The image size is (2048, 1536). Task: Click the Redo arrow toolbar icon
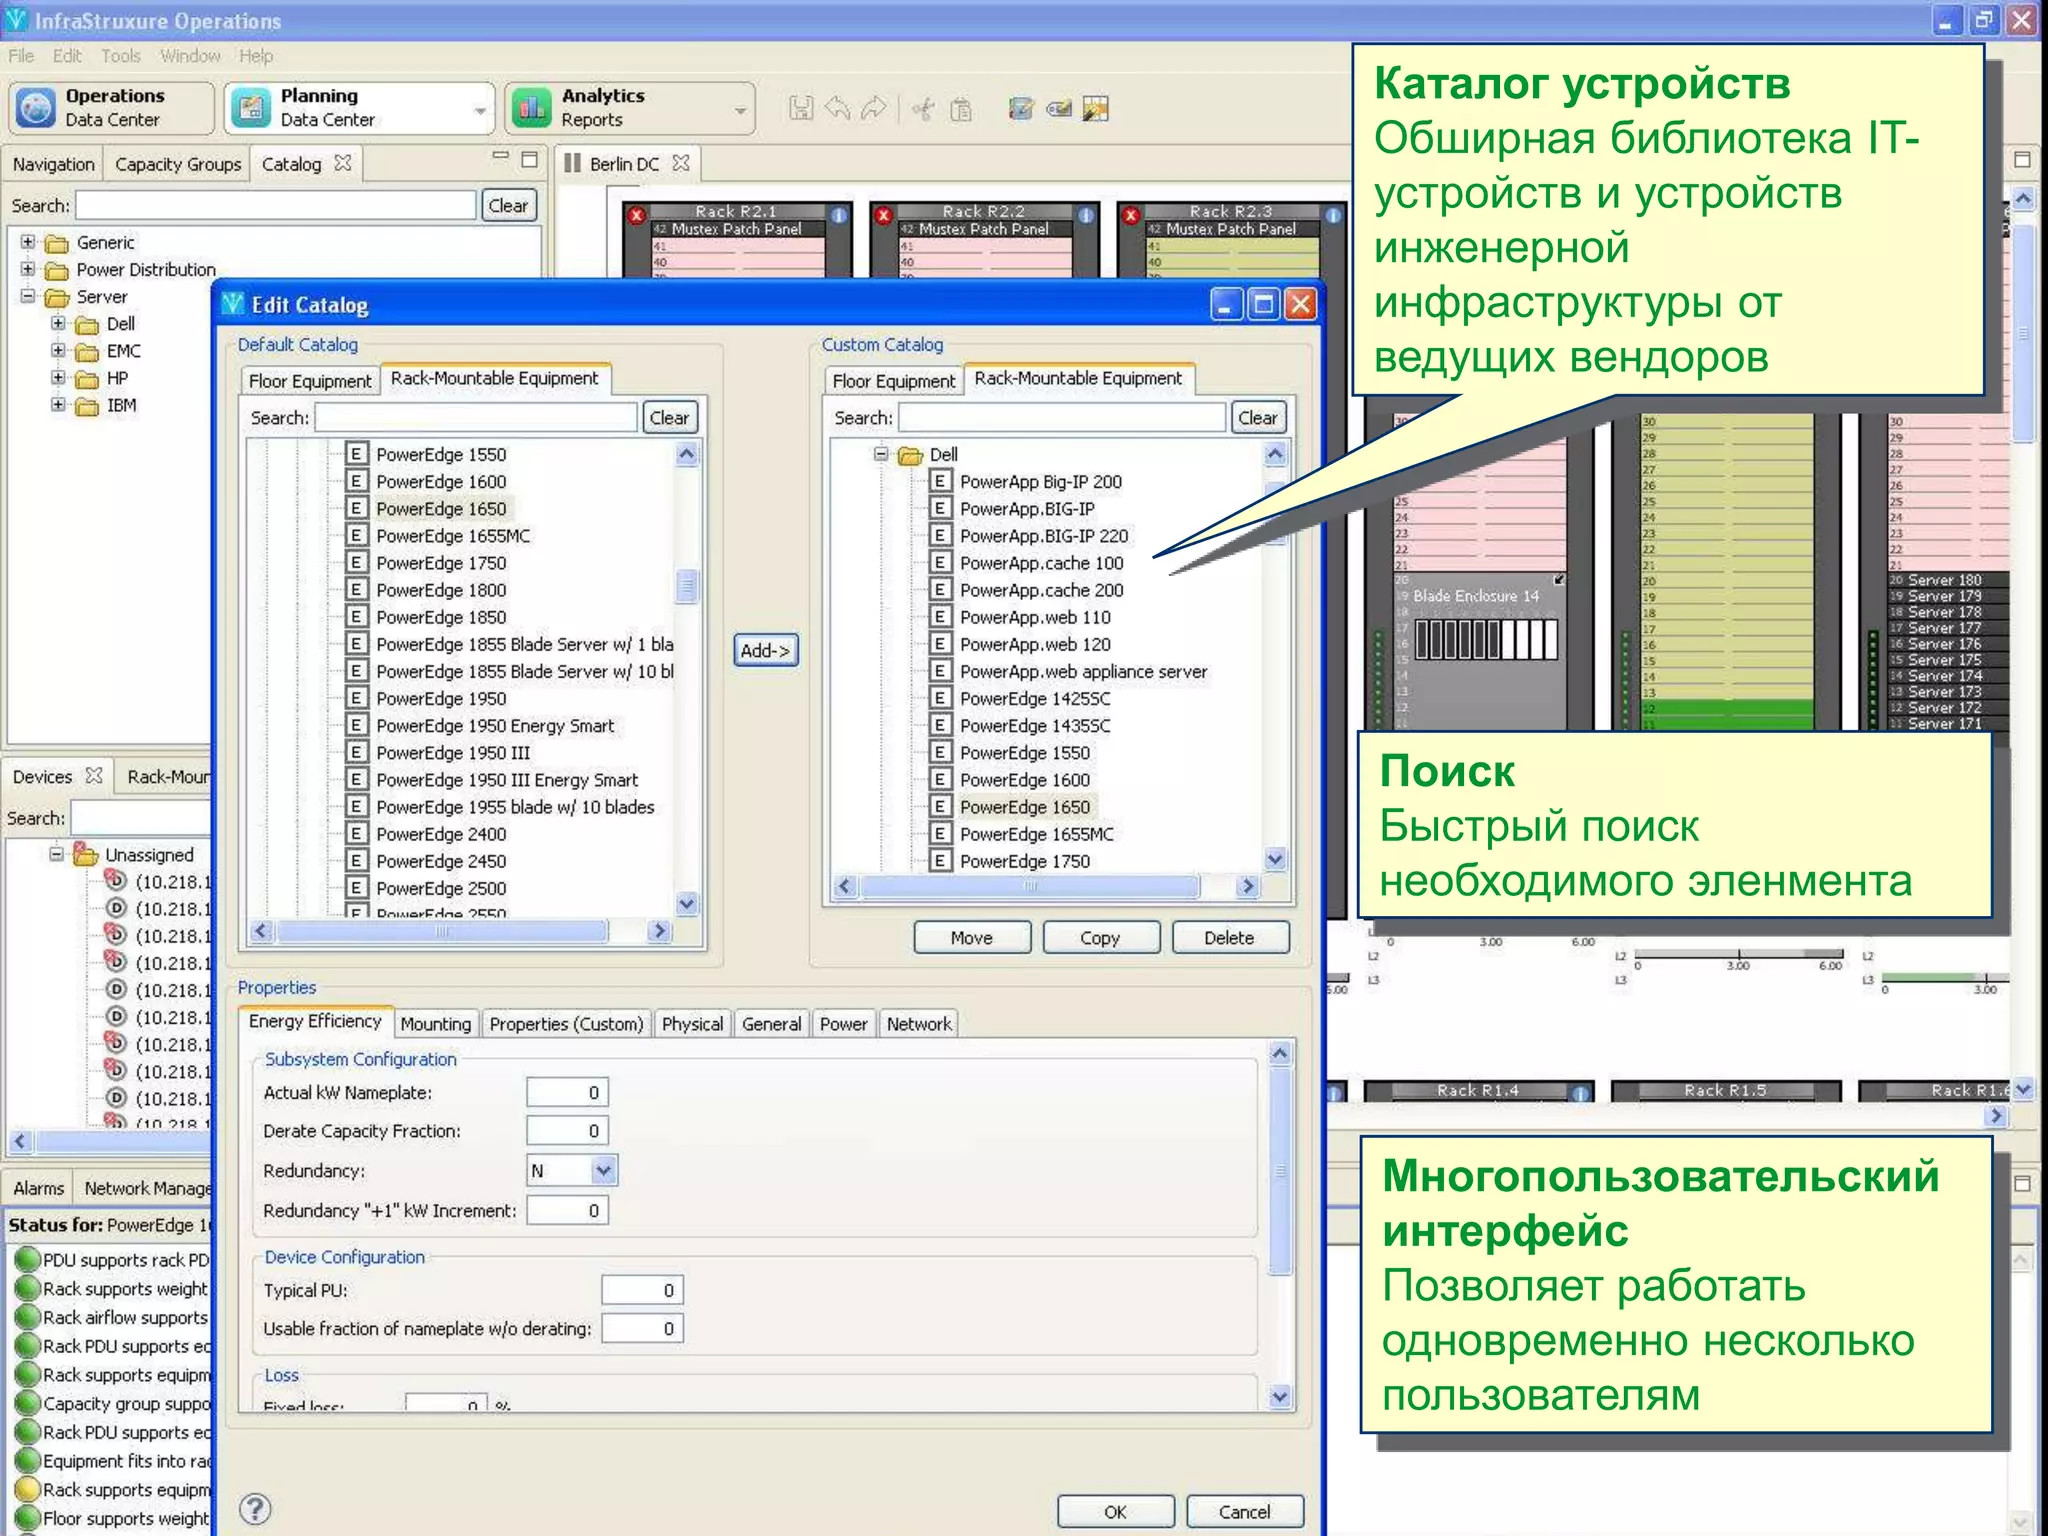coord(873,108)
